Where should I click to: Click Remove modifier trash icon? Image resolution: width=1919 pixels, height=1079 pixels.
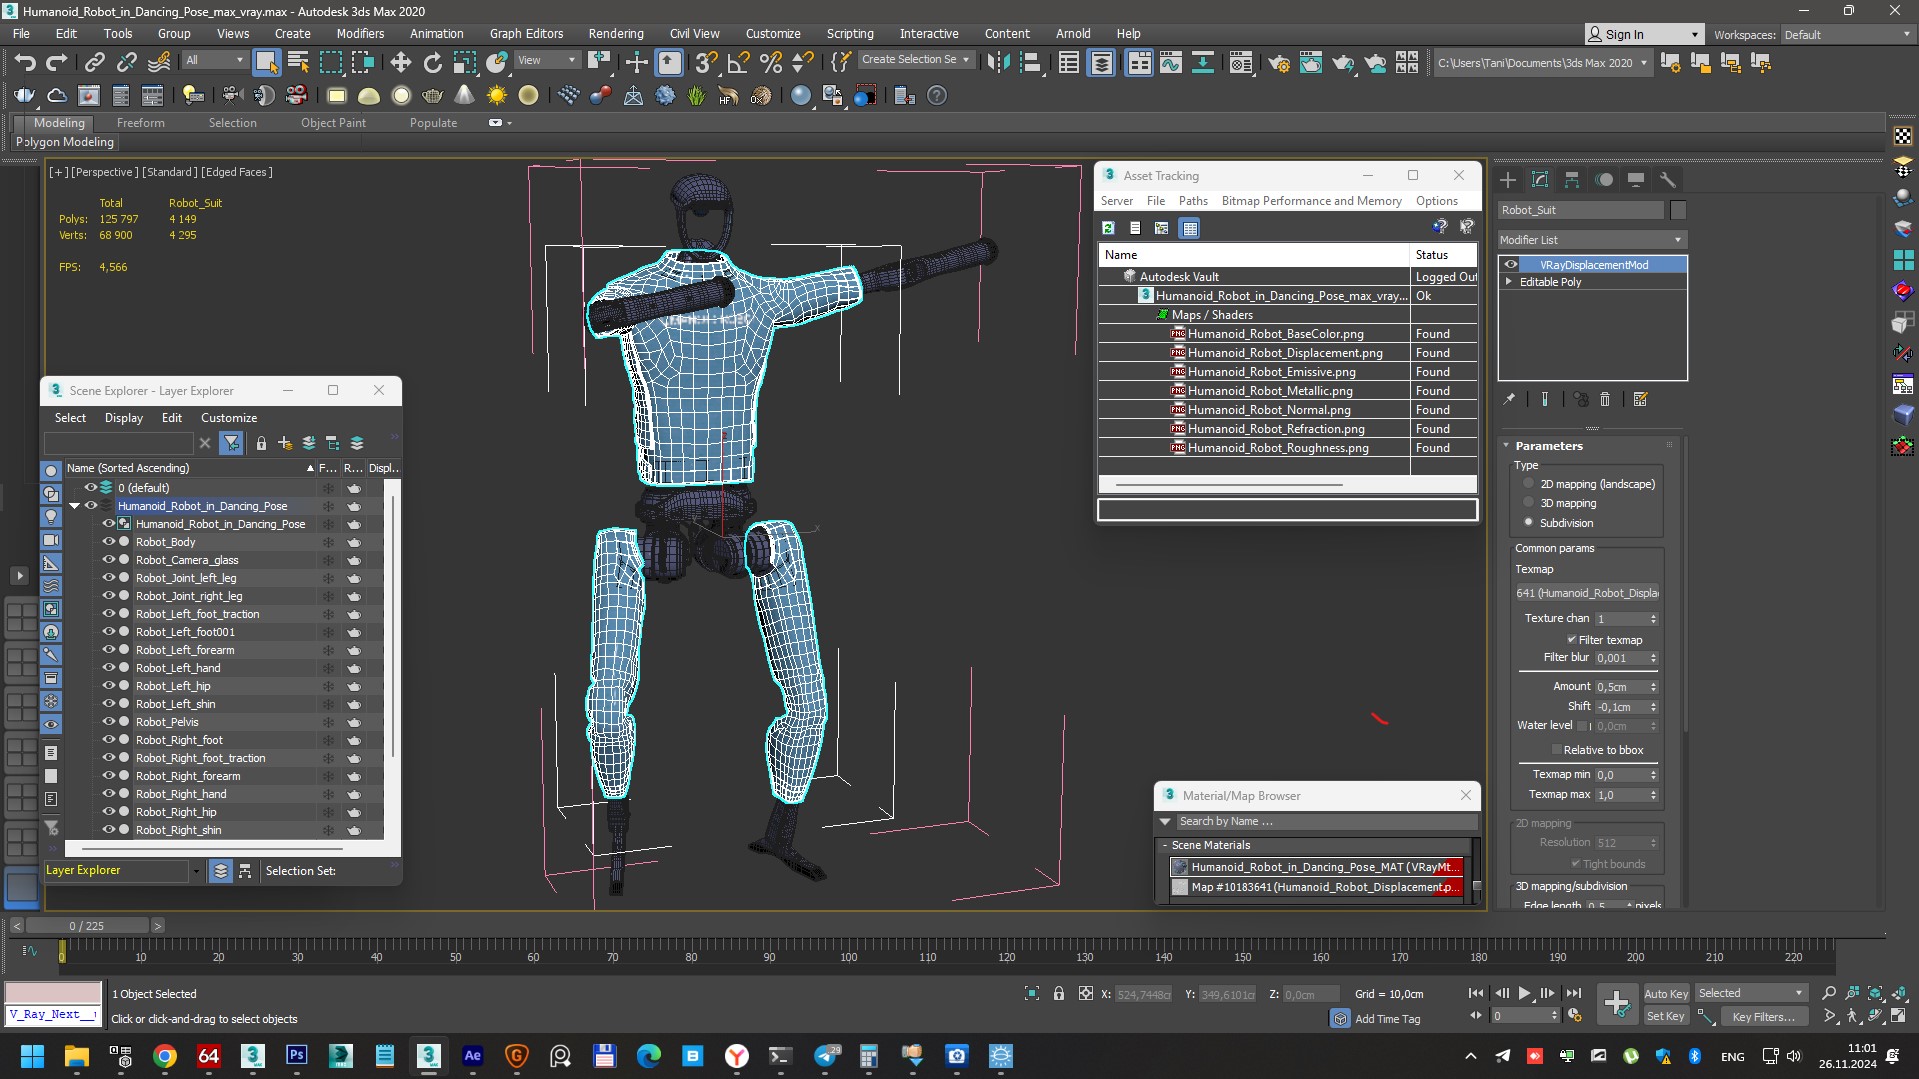coord(1605,399)
